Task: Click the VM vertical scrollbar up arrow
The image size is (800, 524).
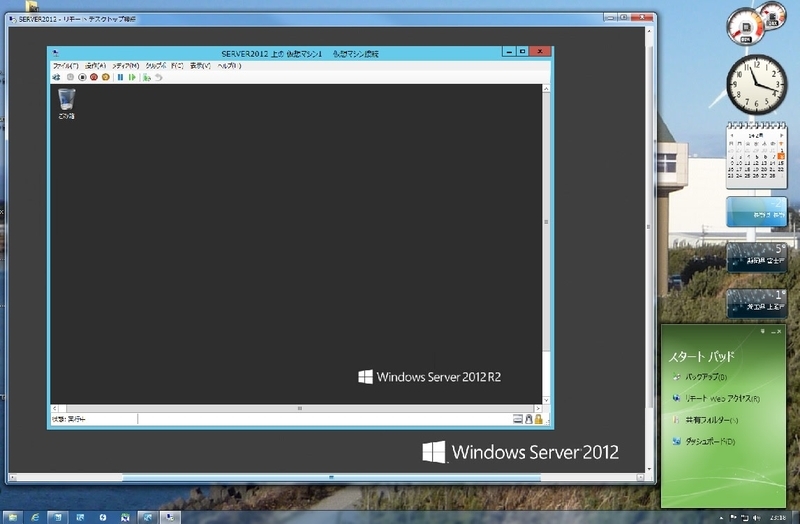Action: (546, 89)
